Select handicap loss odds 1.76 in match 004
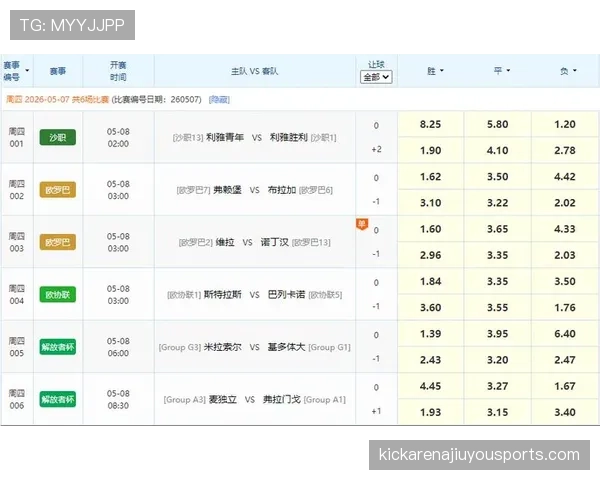600x480 pixels. [565, 308]
